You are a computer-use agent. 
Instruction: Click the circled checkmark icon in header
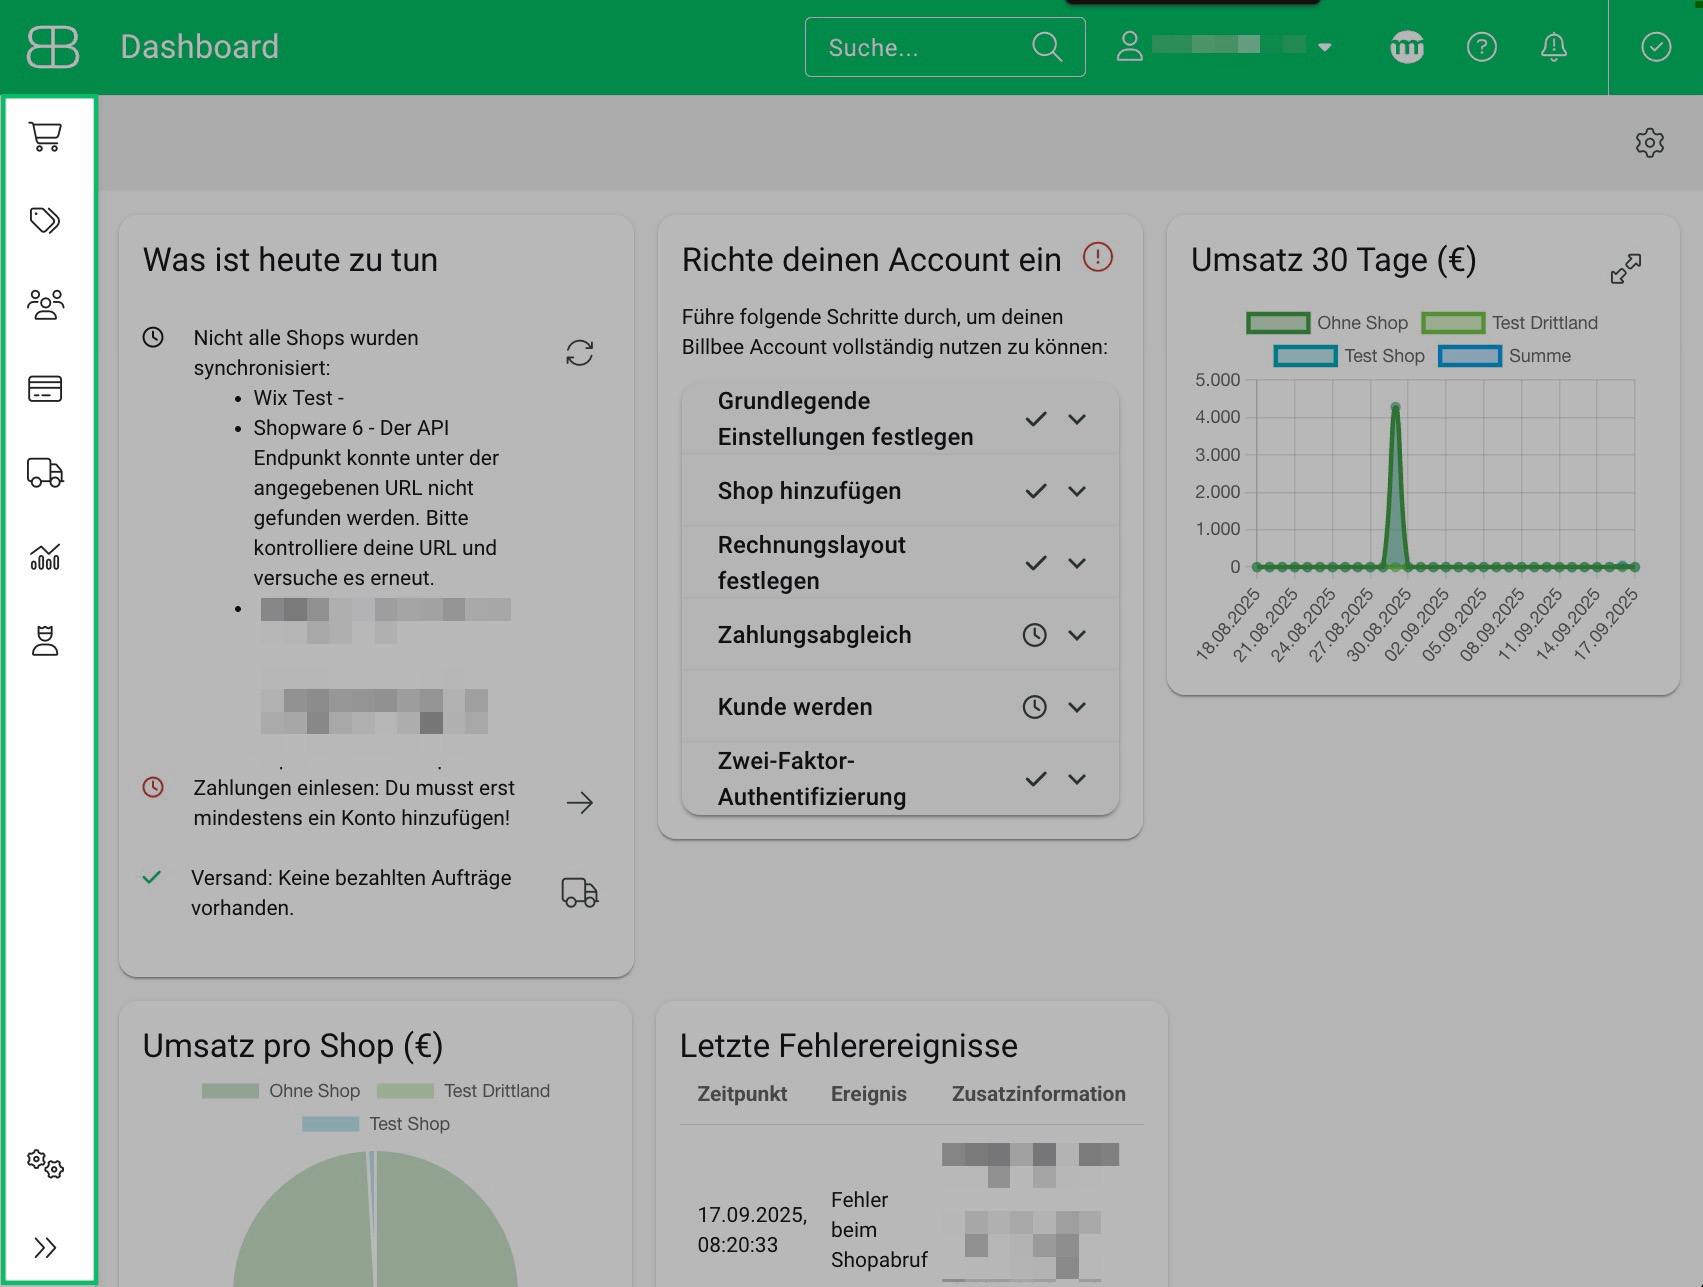tap(1656, 47)
